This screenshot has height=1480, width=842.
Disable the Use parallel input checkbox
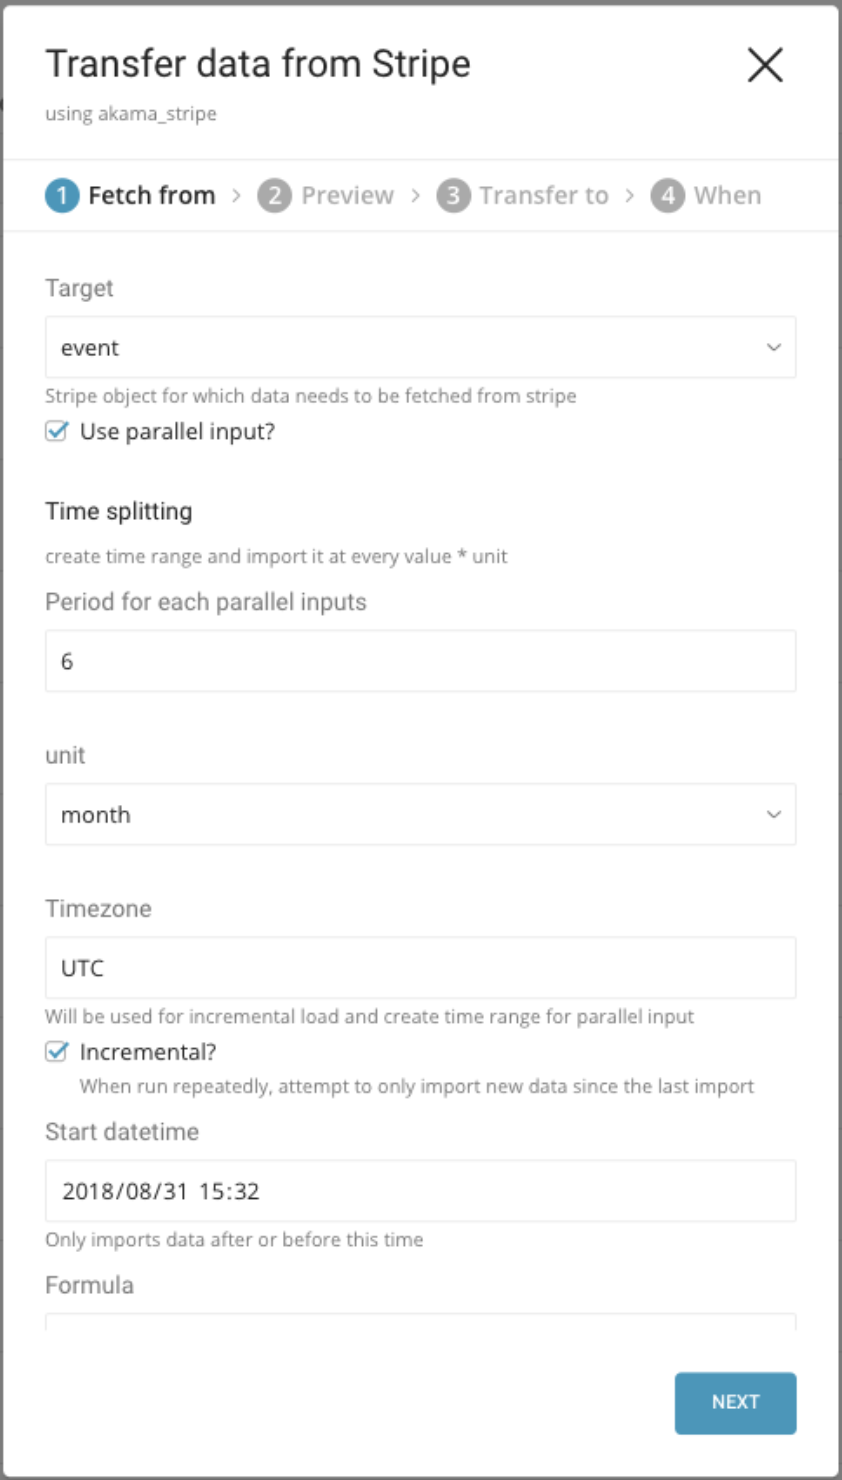[x=57, y=431]
